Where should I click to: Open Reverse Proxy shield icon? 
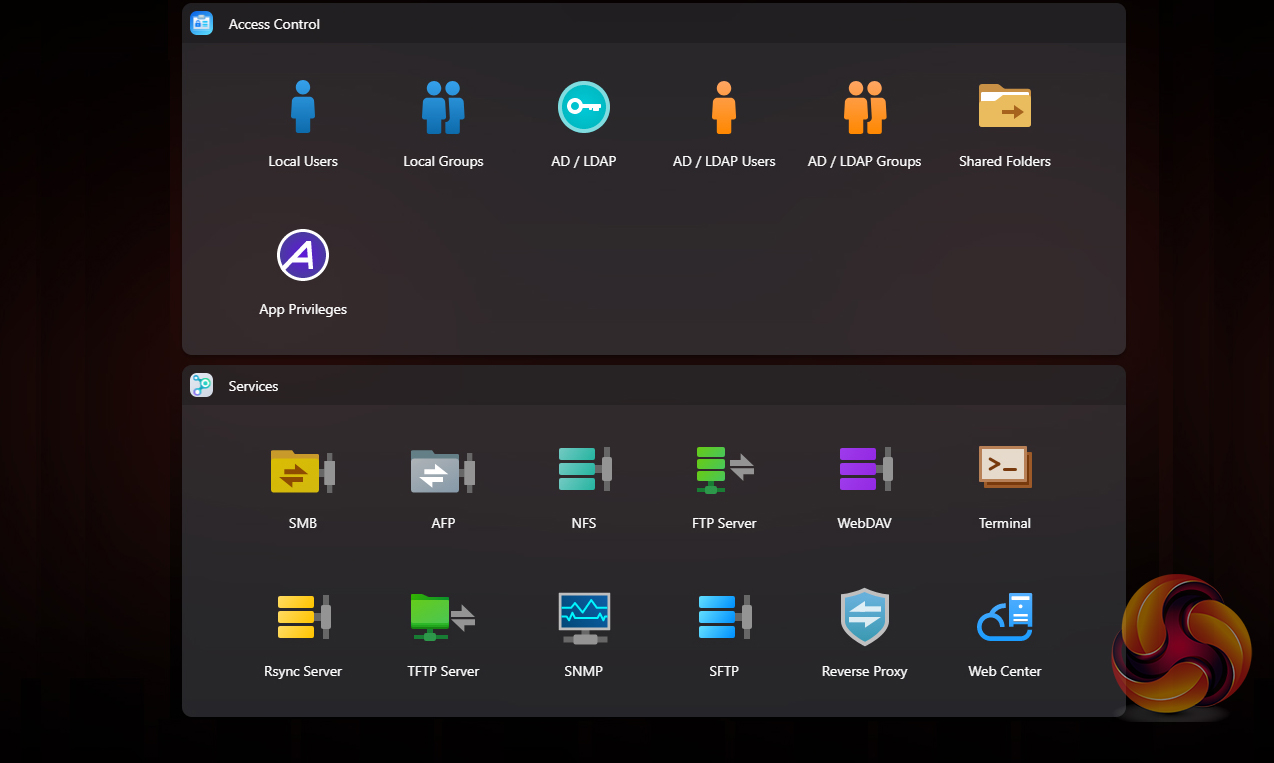pos(864,618)
